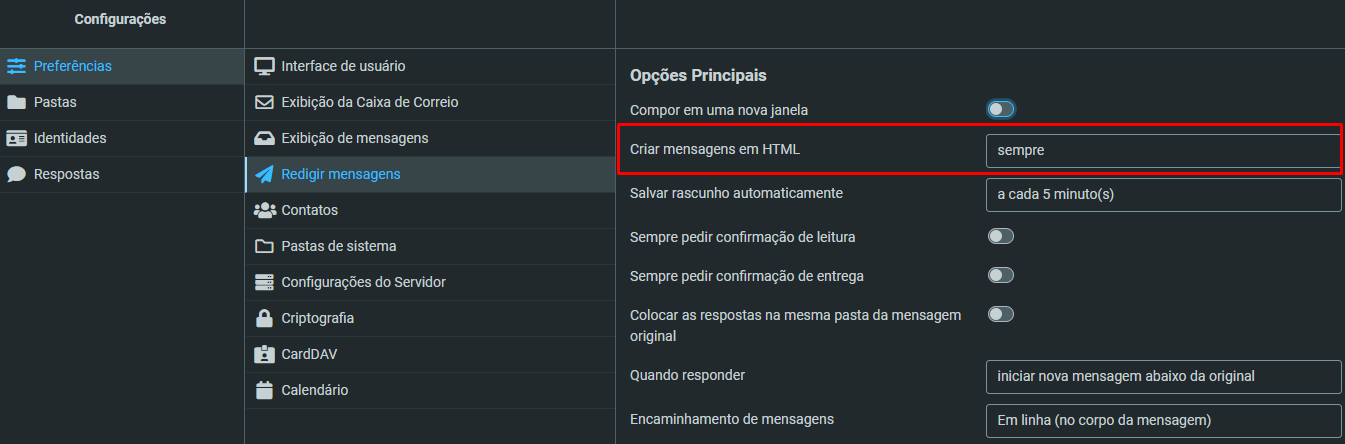1345x444 pixels.
Task: Open Salvar rascunho automaticamente dropdown
Action: tap(1163, 195)
